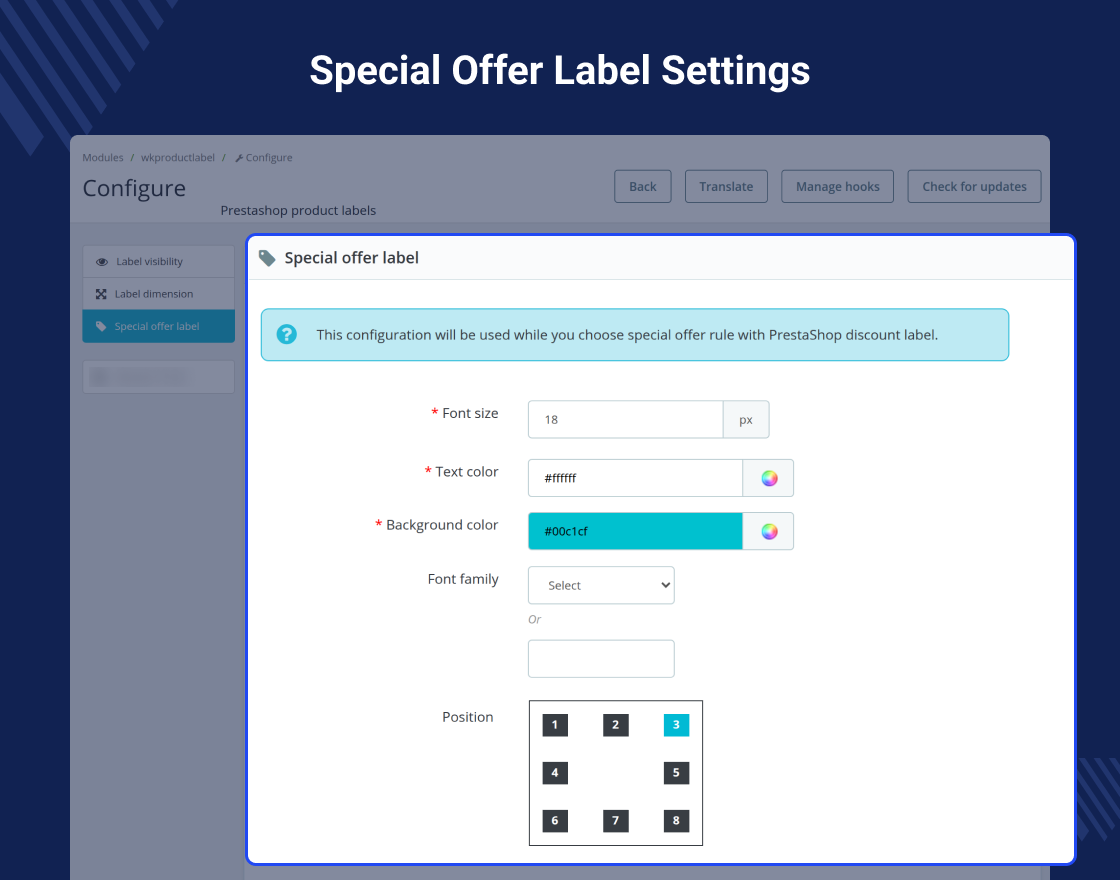Click the Special offer label panel title
The width and height of the screenshot is (1120, 880).
tap(351, 258)
